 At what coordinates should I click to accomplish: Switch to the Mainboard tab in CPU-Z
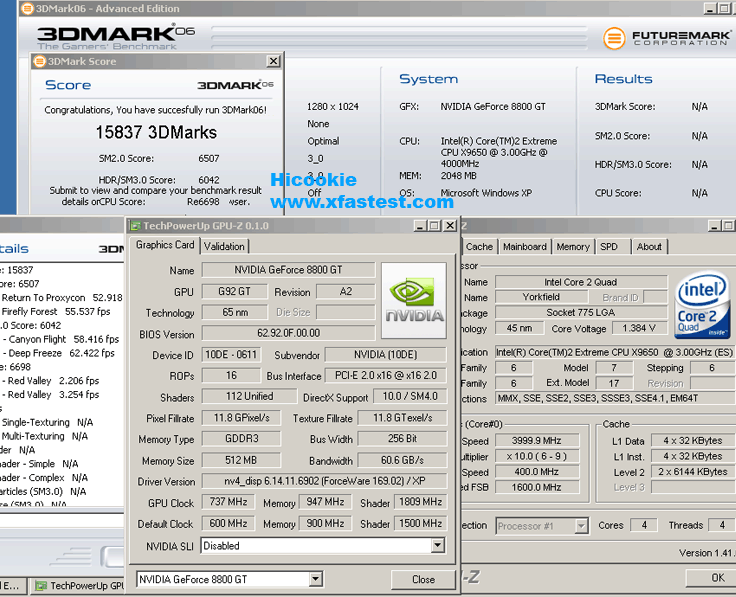coord(525,247)
